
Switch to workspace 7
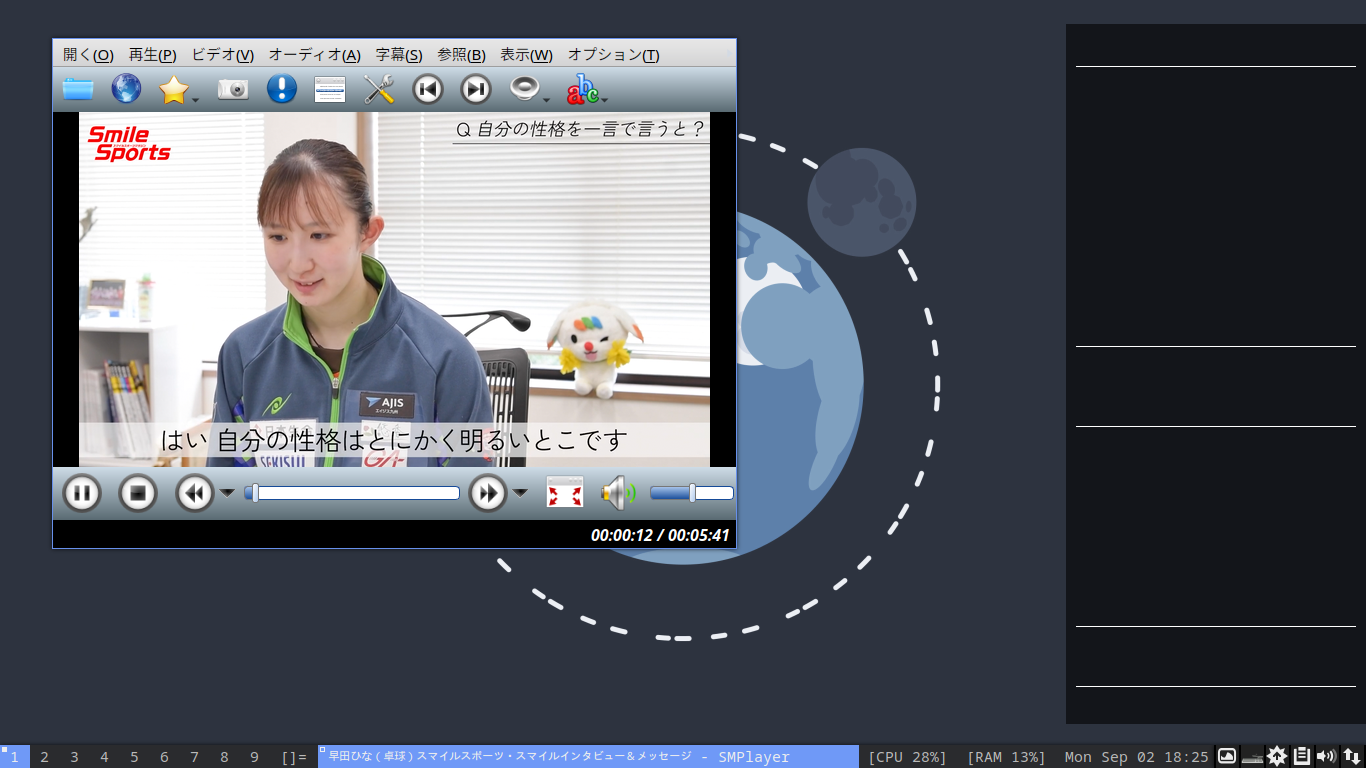195,757
